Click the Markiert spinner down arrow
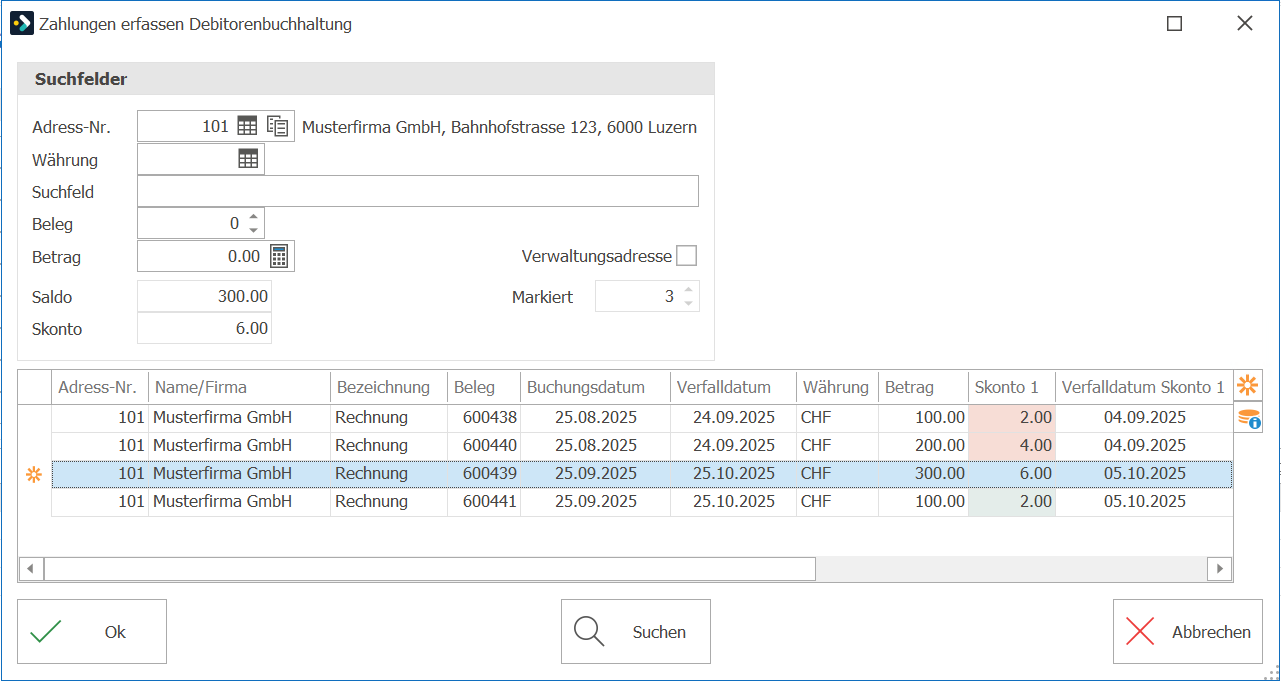Screen dimensions: 1281x682 pos(688,303)
